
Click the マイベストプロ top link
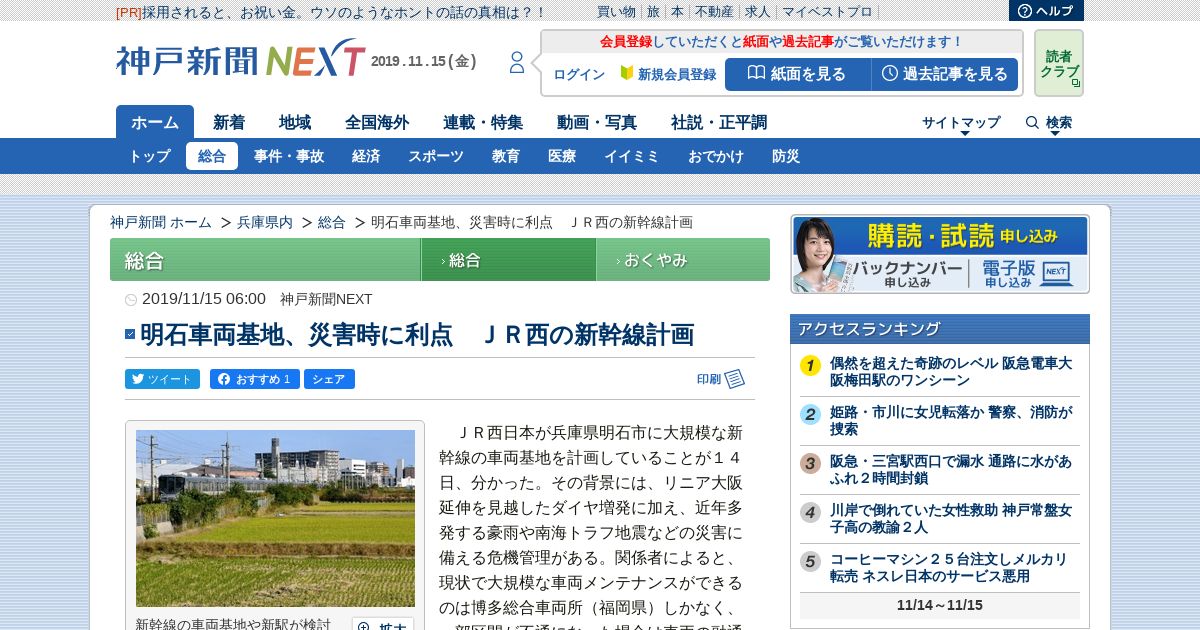[x=827, y=12]
